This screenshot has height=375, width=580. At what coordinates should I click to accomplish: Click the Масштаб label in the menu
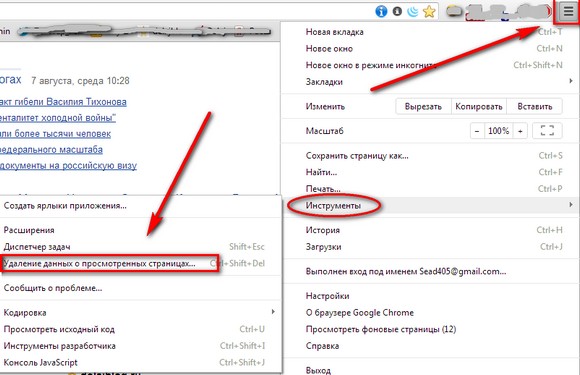(x=324, y=131)
